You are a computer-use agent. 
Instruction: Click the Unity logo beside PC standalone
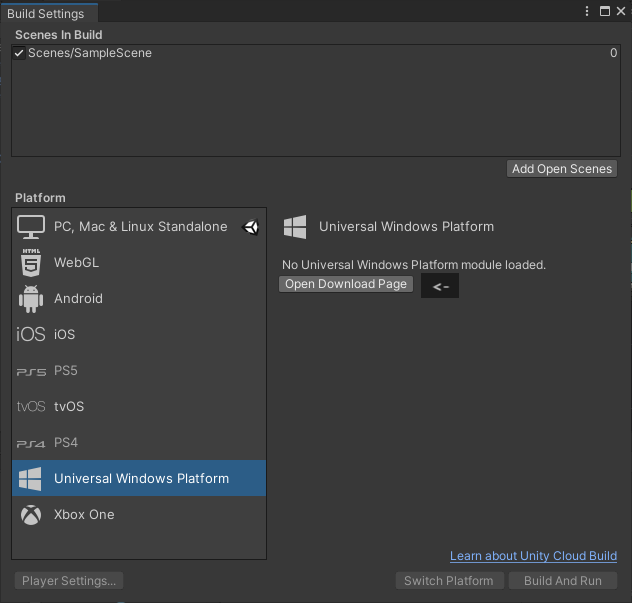[250, 227]
